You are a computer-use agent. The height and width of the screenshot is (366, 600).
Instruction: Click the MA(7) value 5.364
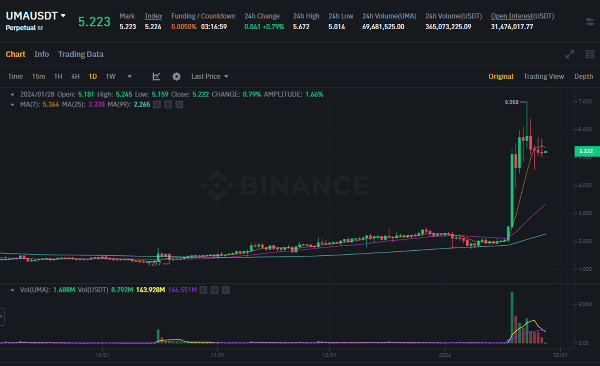coord(51,105)
